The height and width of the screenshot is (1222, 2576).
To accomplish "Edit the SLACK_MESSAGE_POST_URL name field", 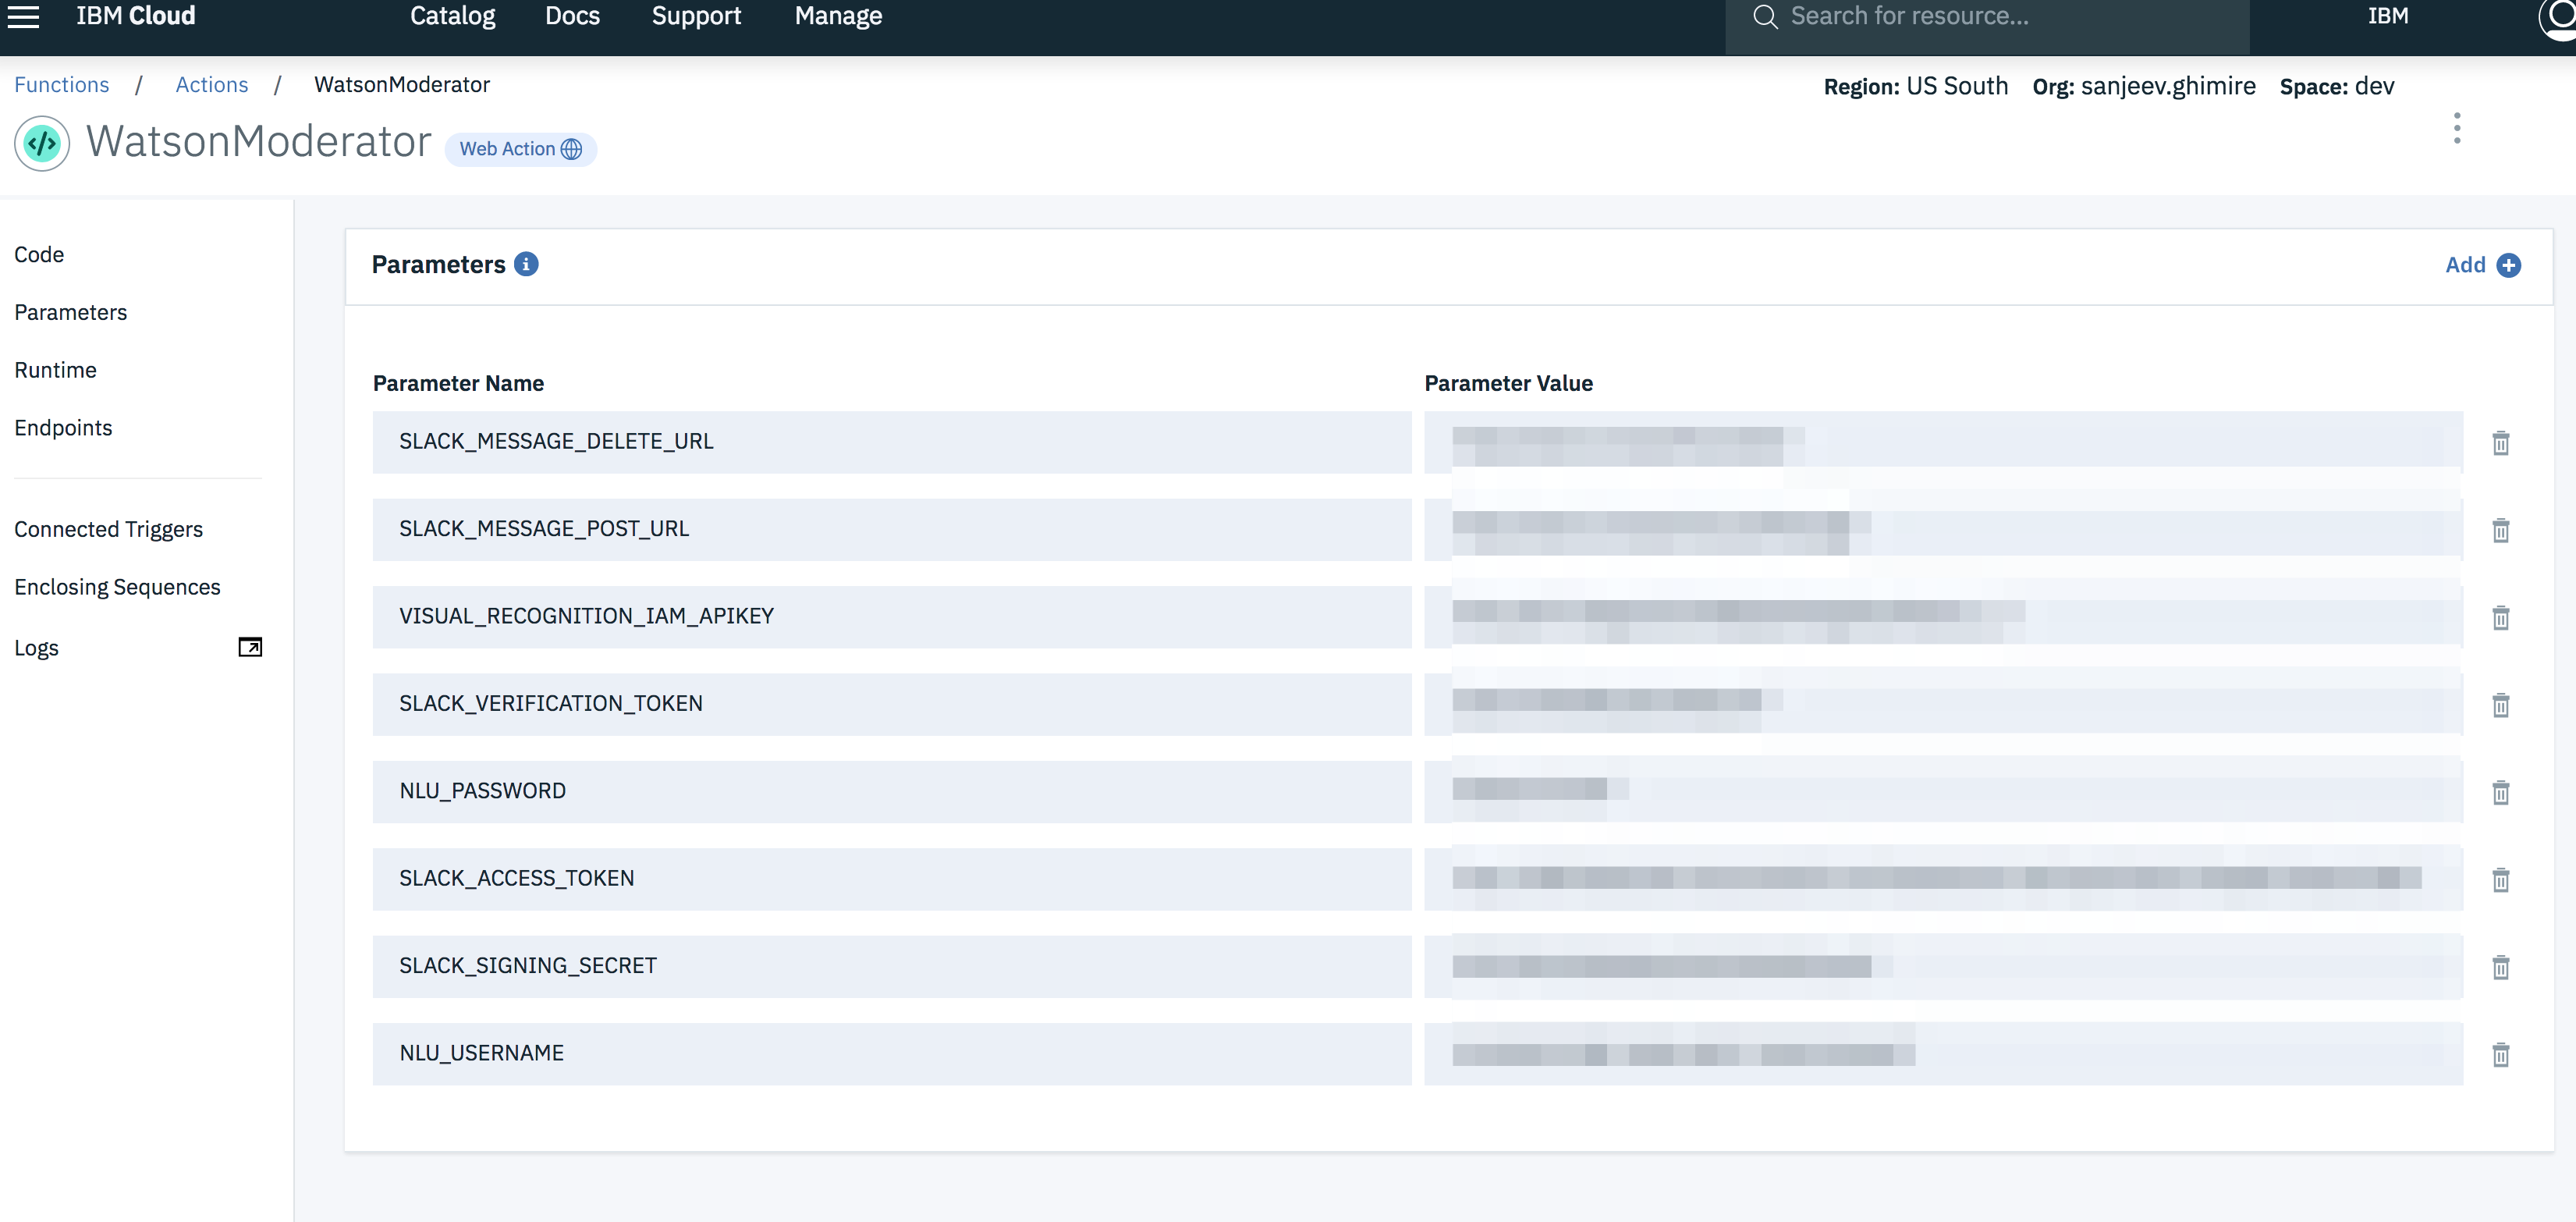I will (x=892, y=529).
